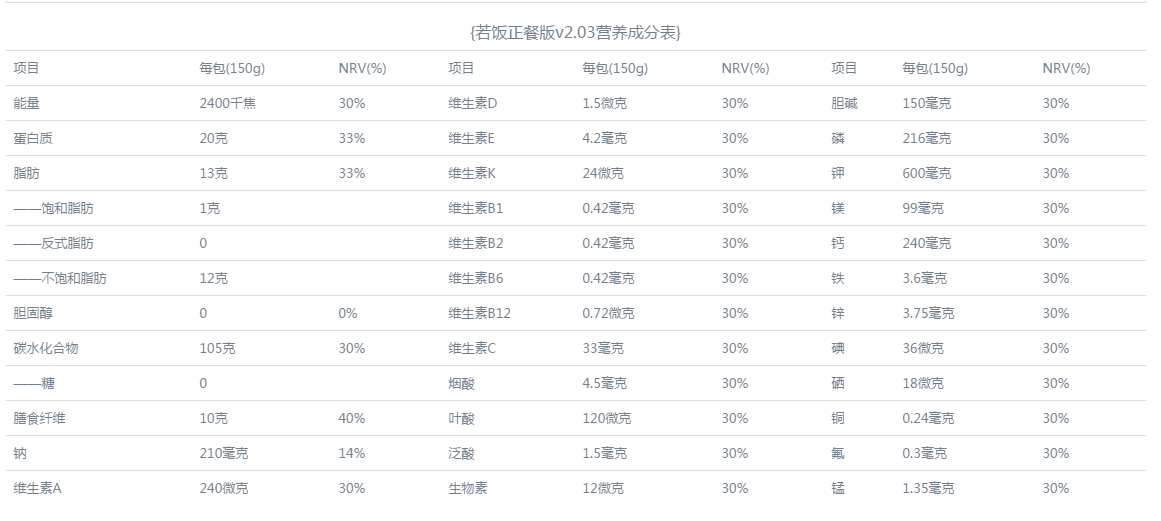Select the 碳水化合物 row label
The width and height of the screenshot is (1161, 521).
coord(46,348)
